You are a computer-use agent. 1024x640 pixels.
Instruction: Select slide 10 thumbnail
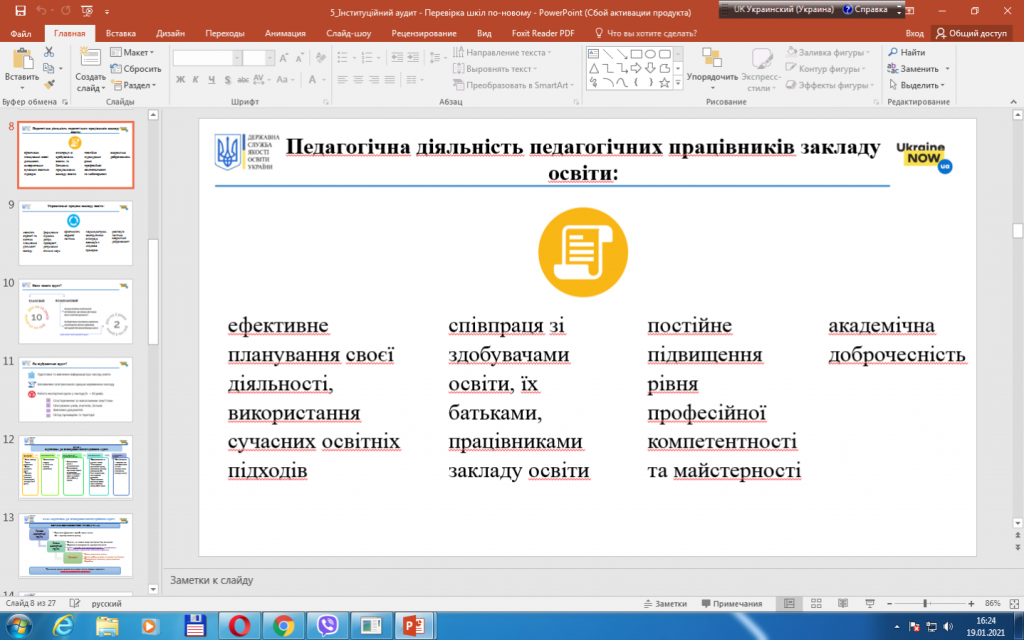coord(75,312)
